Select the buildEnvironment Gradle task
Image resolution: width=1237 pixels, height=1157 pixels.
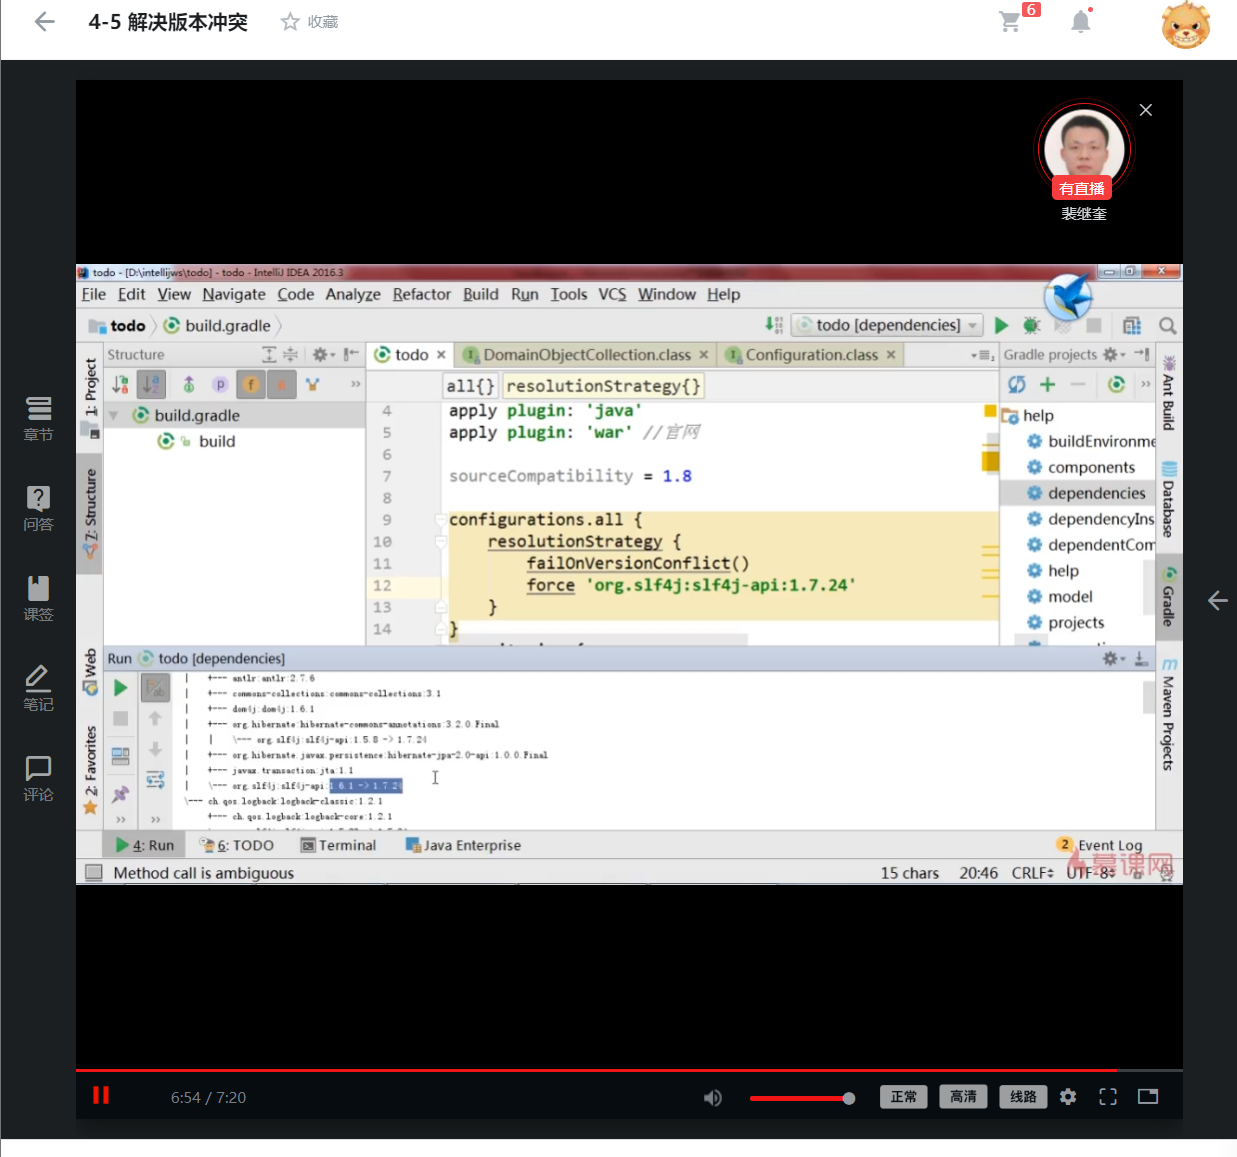coord(1091,441)
